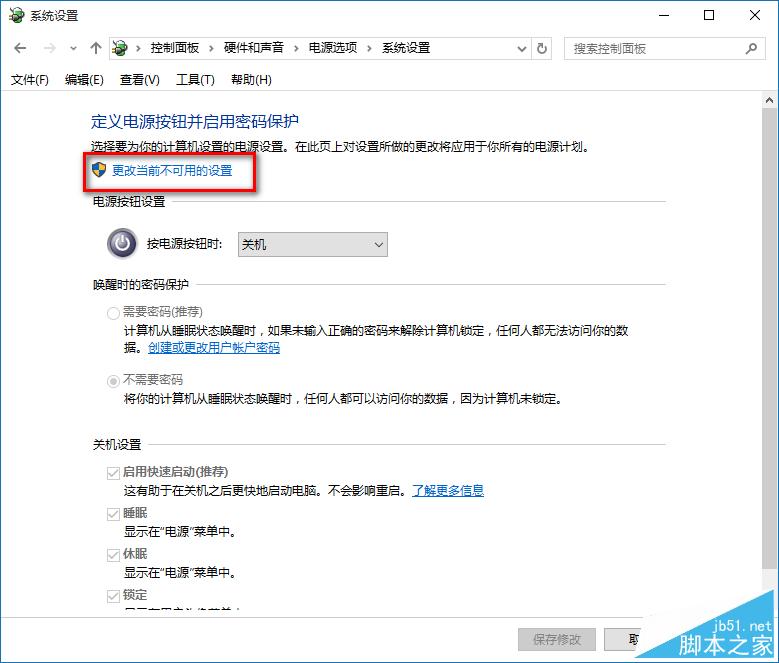Navigate to 硬件和声音 breadcrumb
Image resolution: width=779 pixels, height=663 pixels.
point(254,48)
